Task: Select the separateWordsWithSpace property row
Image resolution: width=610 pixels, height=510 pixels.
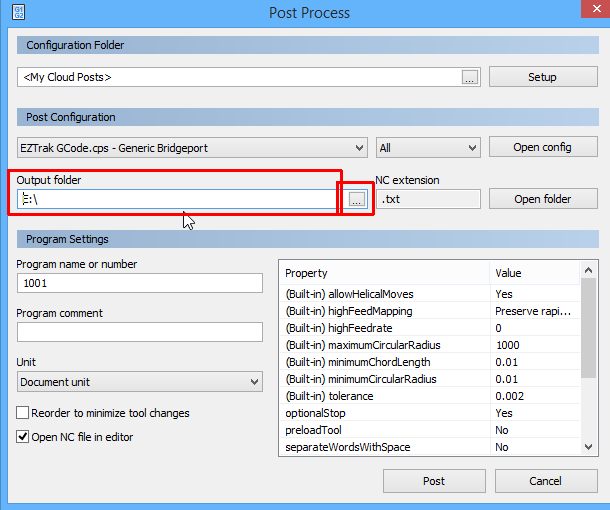Action: (x=429, y=447)
